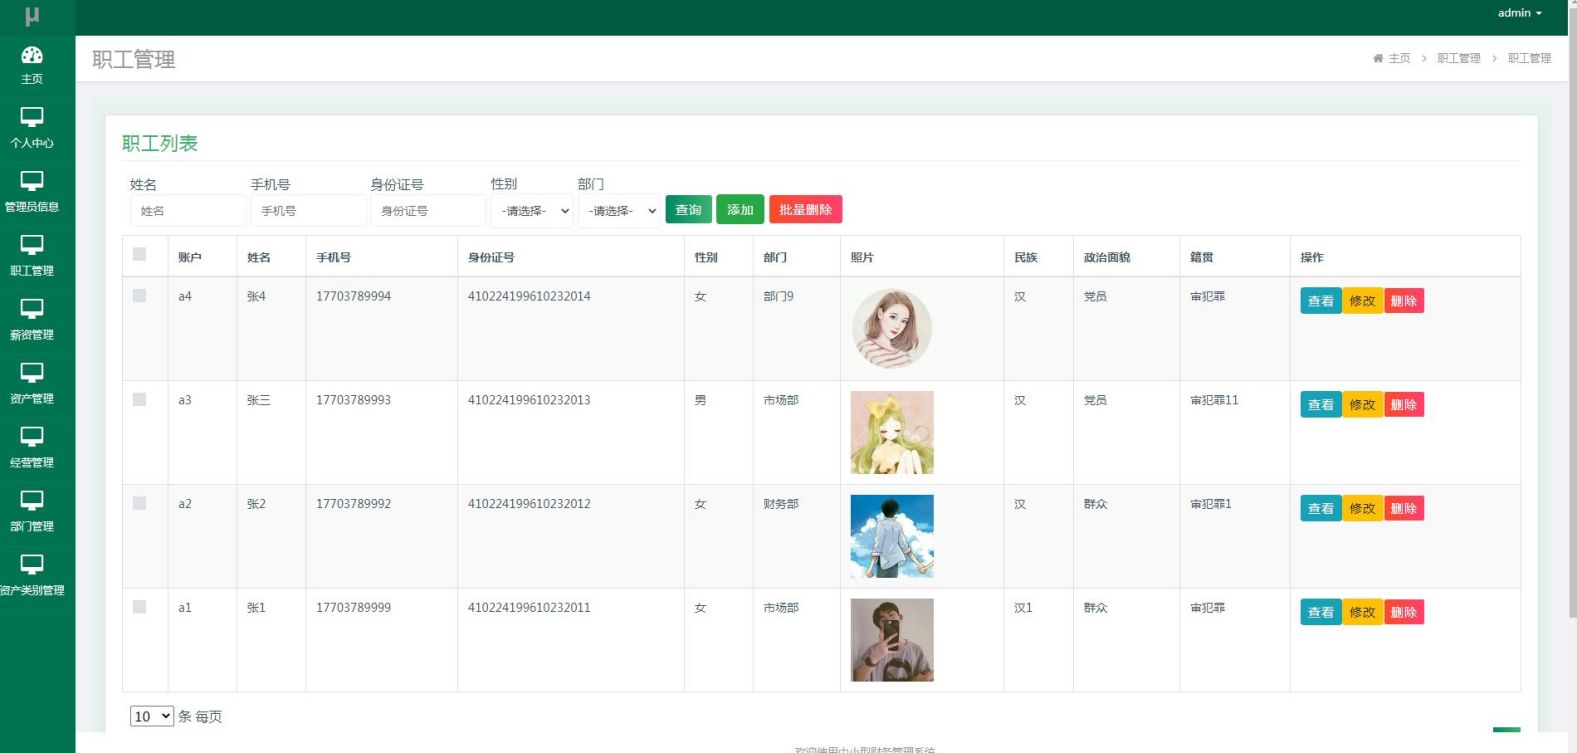Focus the 身份证号 search input field

tap(428, 211)
